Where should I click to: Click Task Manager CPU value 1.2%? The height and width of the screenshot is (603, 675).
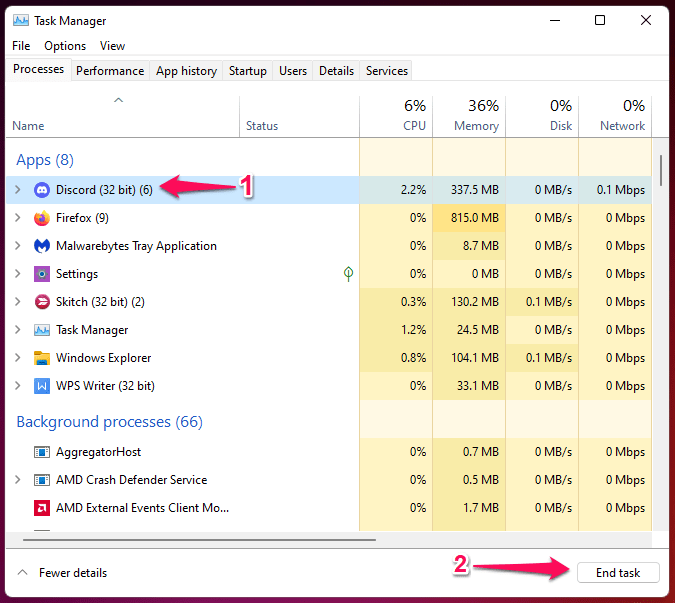(x=413, y=330)
